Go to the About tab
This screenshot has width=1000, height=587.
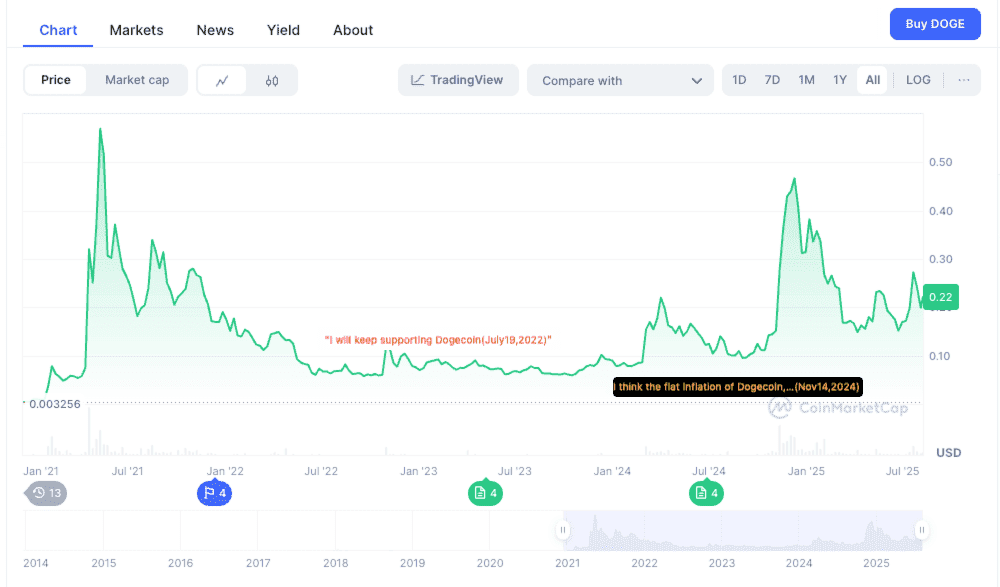pos(353,30)
